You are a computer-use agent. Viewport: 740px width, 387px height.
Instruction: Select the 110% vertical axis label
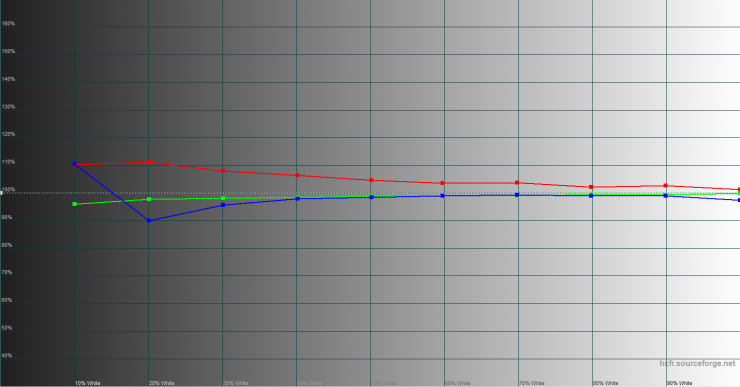coord(8,162)
